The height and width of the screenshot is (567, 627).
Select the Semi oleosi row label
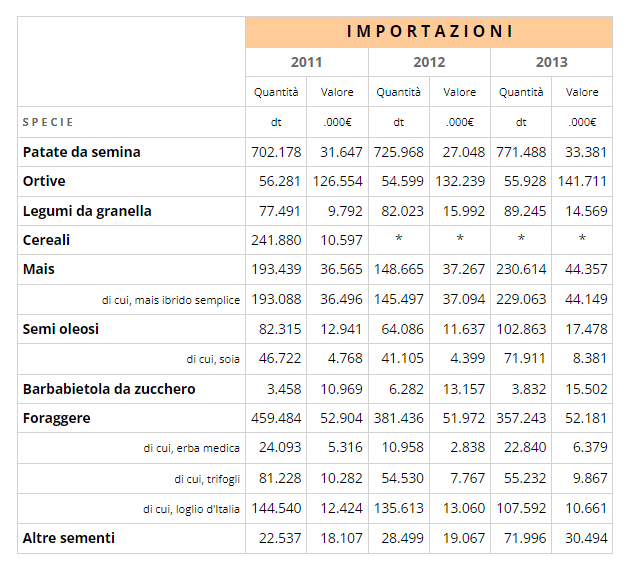(x=61, y=329)
